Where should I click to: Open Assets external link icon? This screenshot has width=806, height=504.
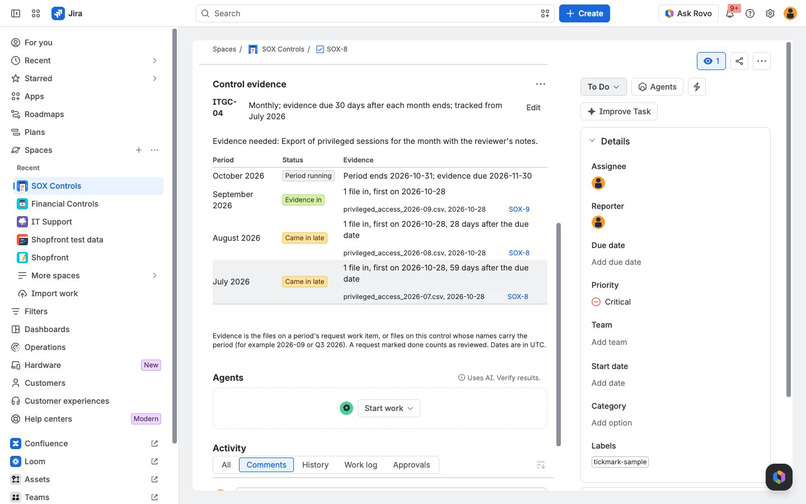[154, 479]
